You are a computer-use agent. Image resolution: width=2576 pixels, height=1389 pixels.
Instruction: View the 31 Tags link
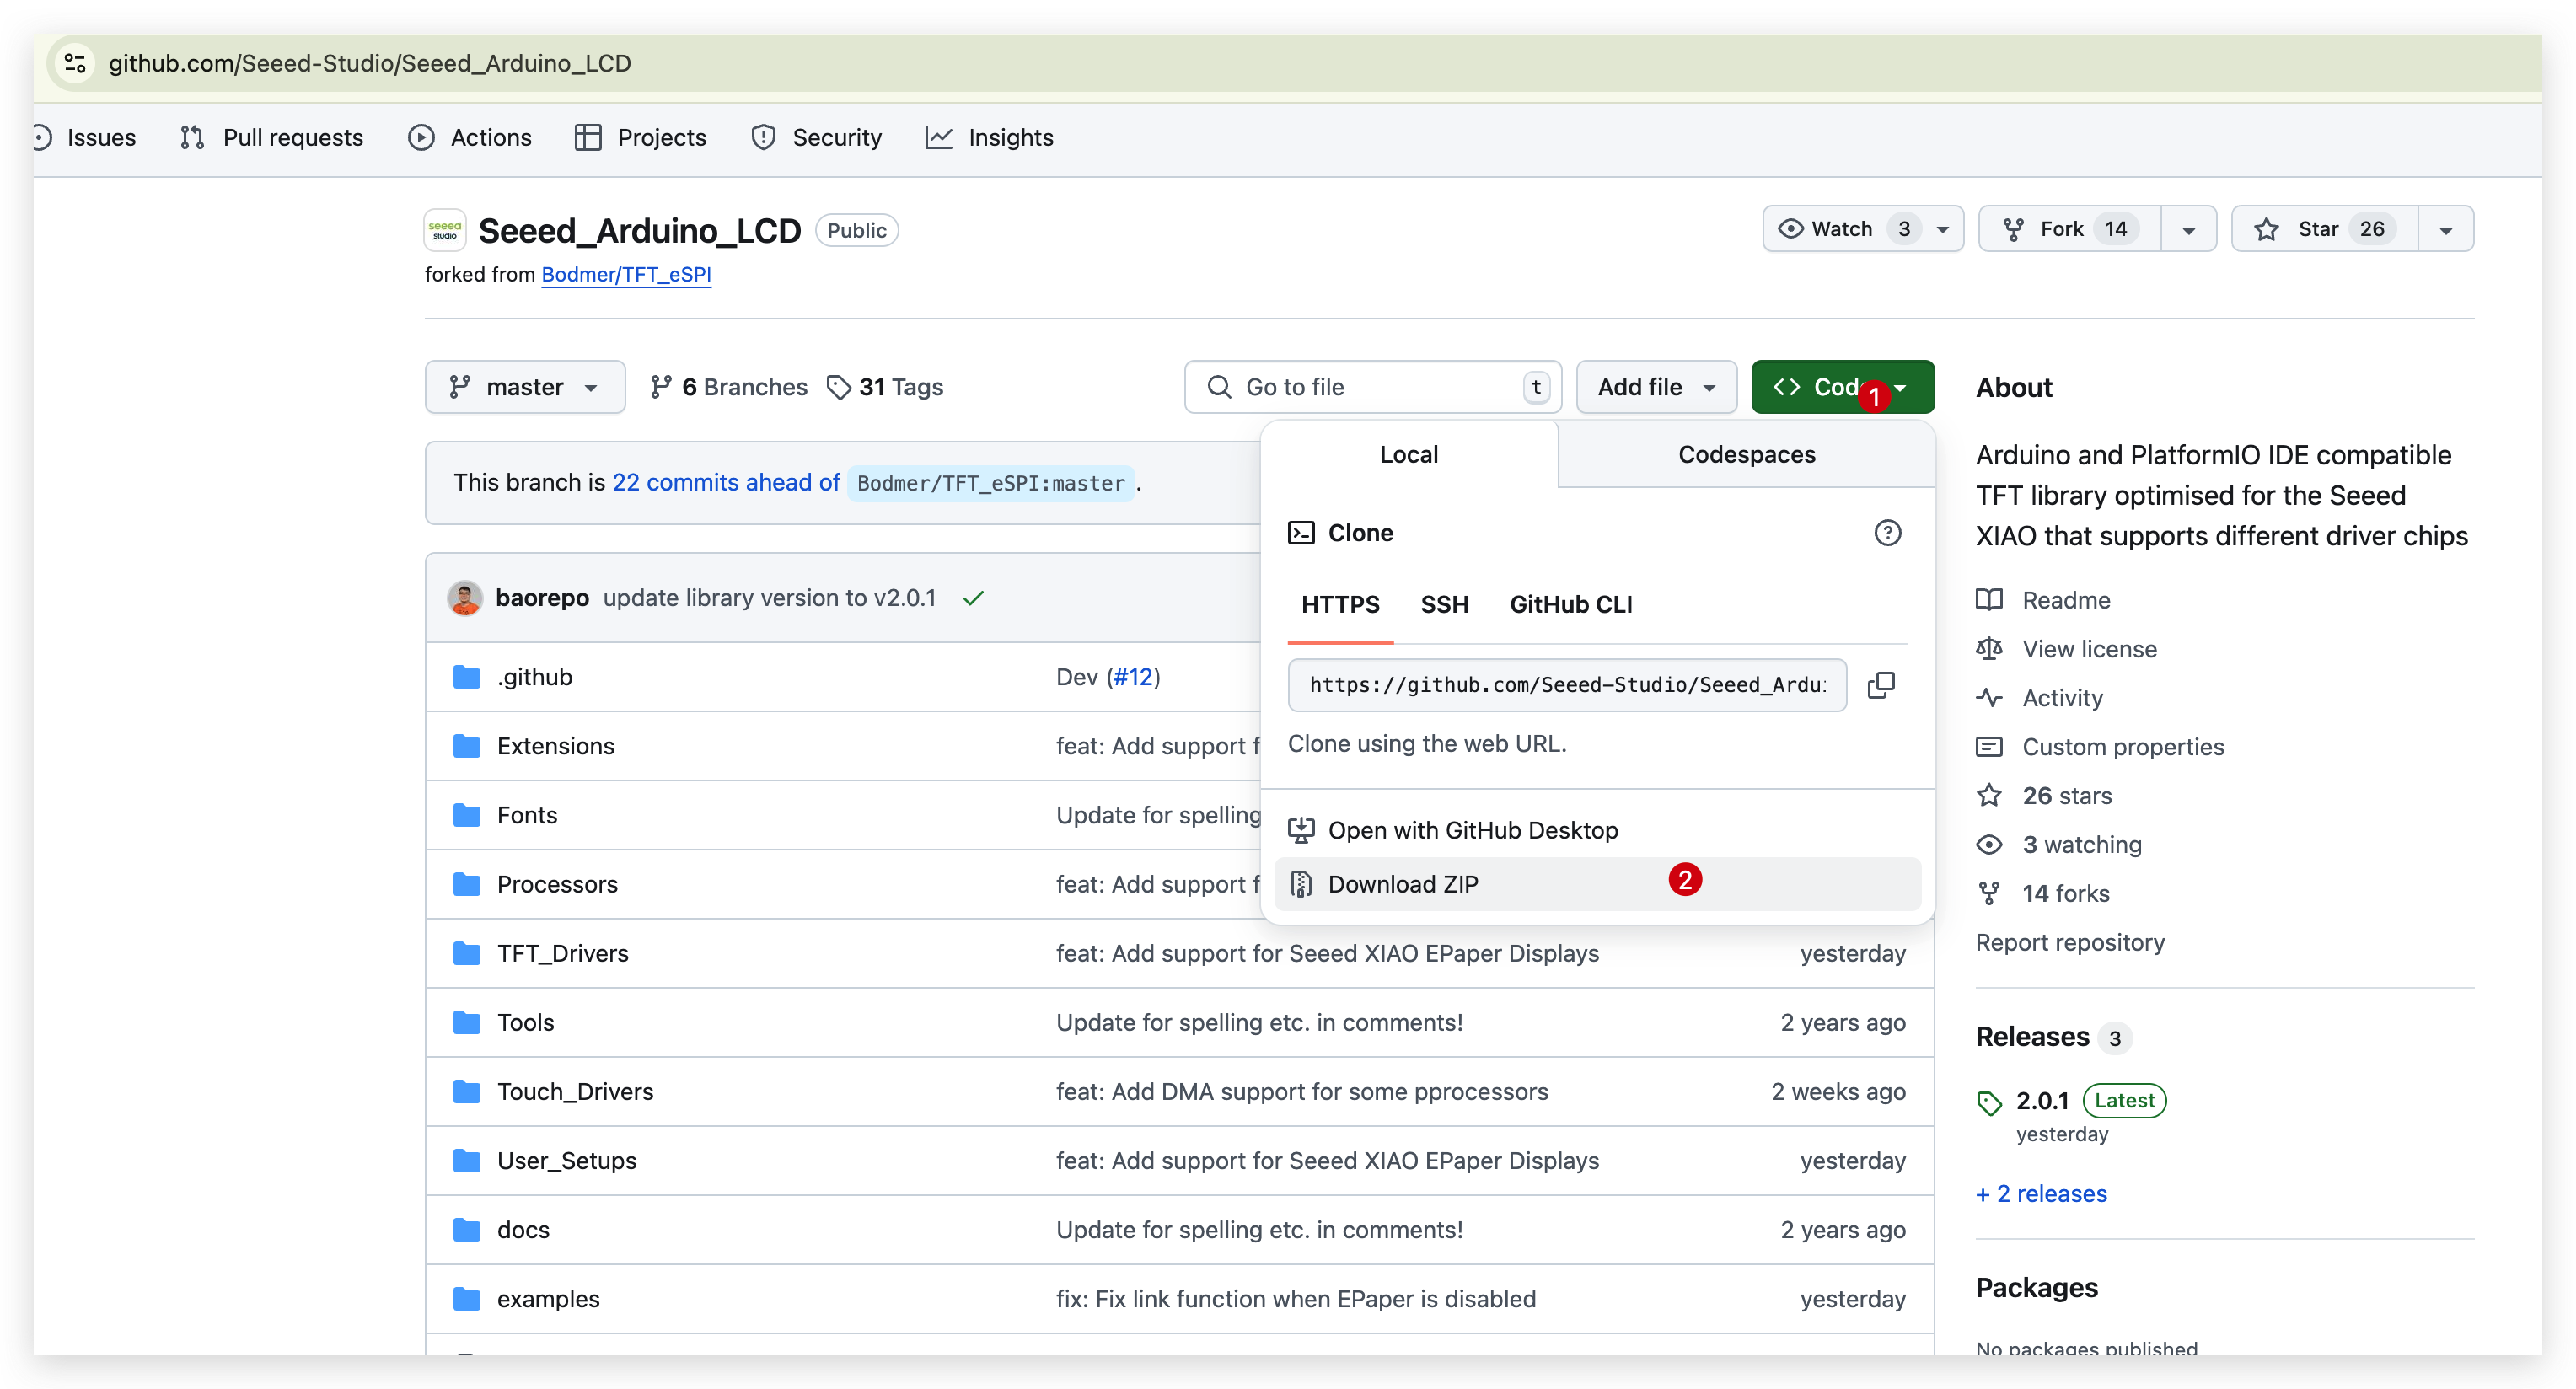885,387
